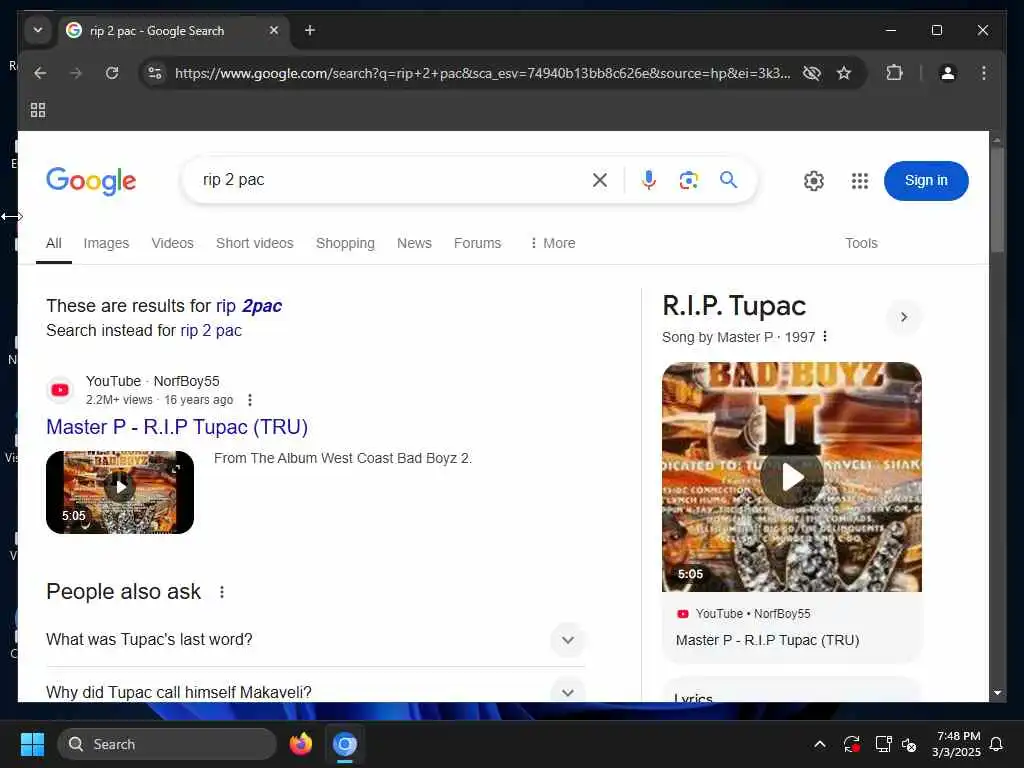Viewport: 1024px width, 768px height.
Task: Play the small 5:05 video thumbnail
Action: coord(120,492)
